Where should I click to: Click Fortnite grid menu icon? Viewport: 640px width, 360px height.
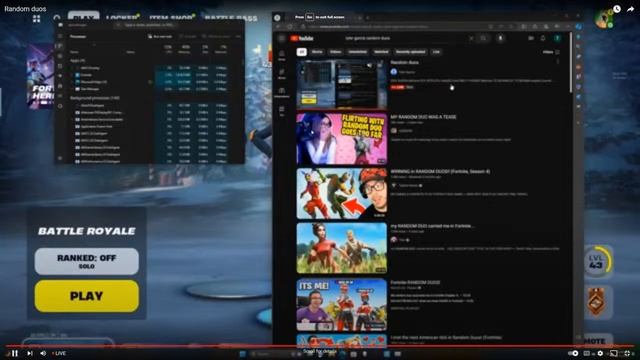click(37, 18)
